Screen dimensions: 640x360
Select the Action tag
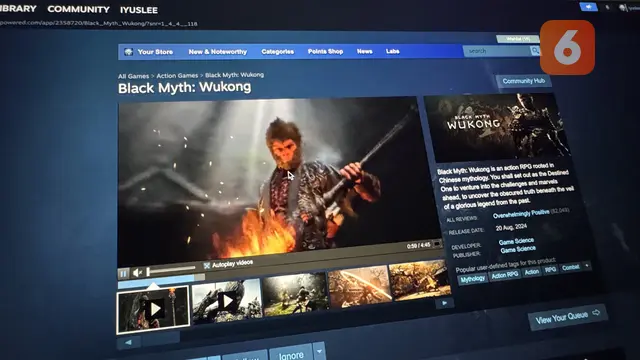click(x=532, y=272)
